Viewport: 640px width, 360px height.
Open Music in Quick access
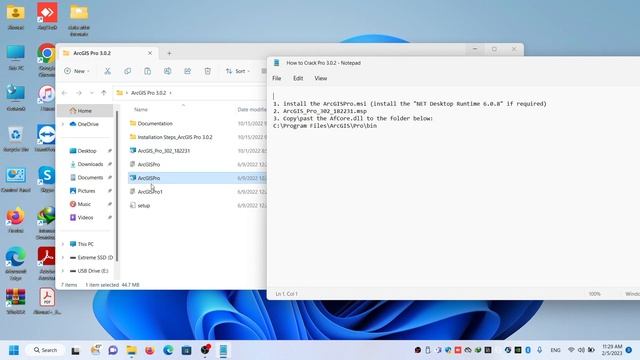pos(84,204)
